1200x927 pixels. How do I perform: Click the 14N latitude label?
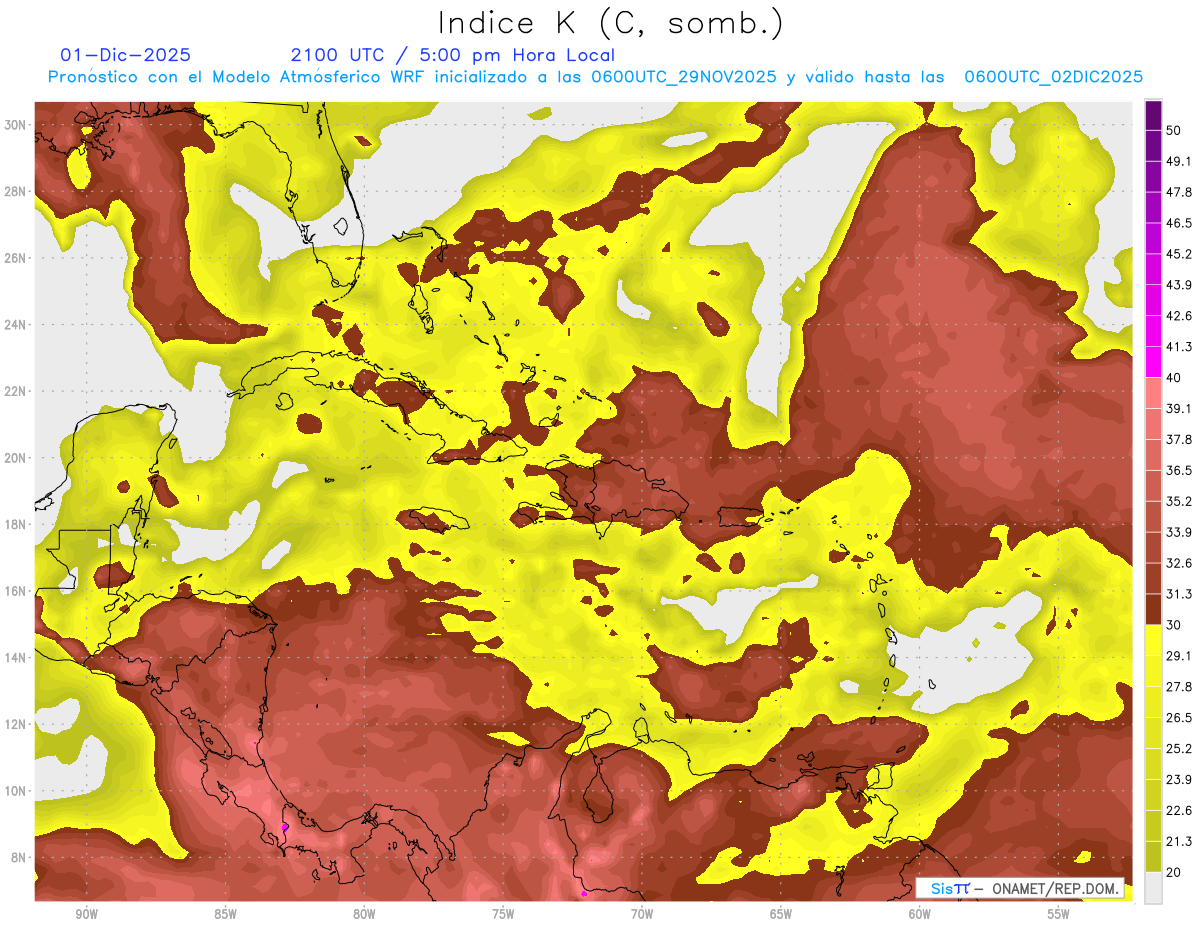pyautogui.click(x=17, y=658)
